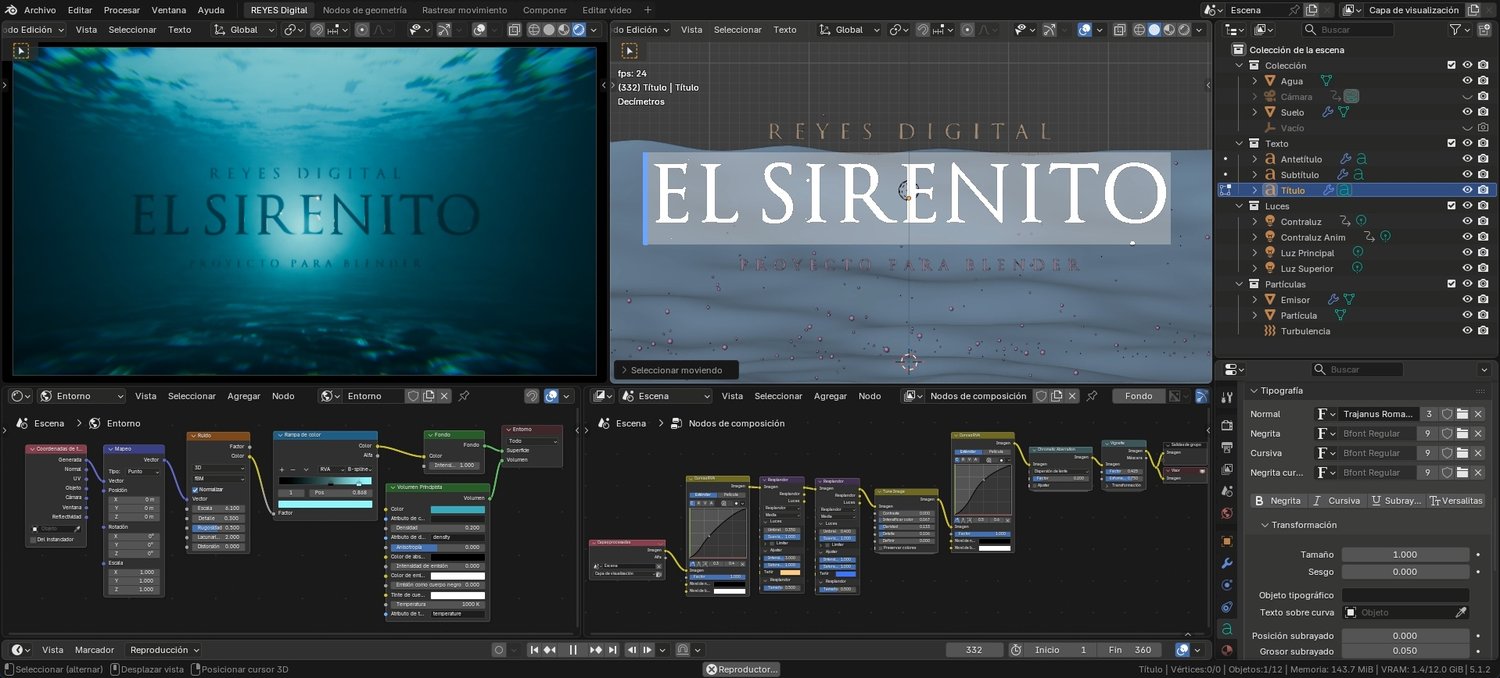Open the Ayuda menu

click(211, 10)
